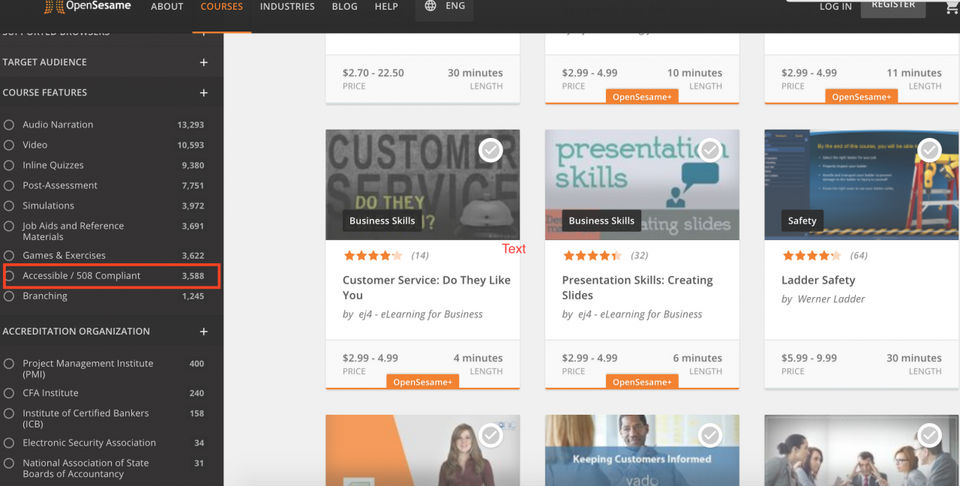Click OpenSesame+ badge on Presentation Skills card
The height and width of the screenshot is (486, 960).
(642, 382)
